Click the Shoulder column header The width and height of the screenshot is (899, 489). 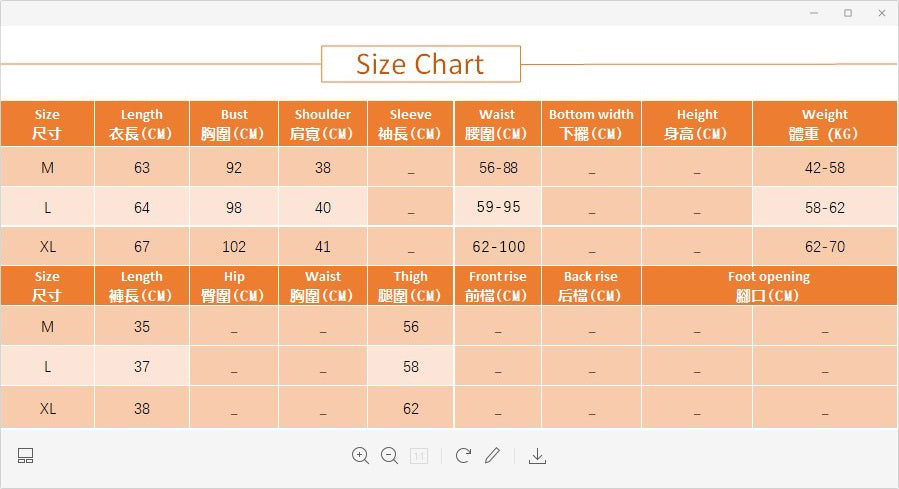click(322, 124)
